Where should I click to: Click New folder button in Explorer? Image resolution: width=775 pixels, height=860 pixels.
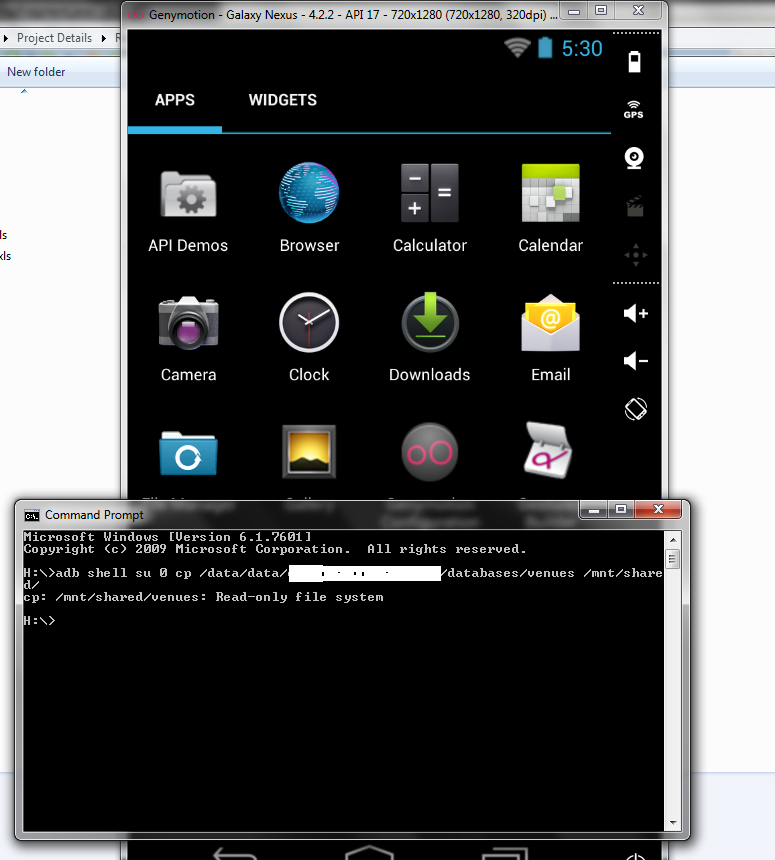tap(36, 72)
